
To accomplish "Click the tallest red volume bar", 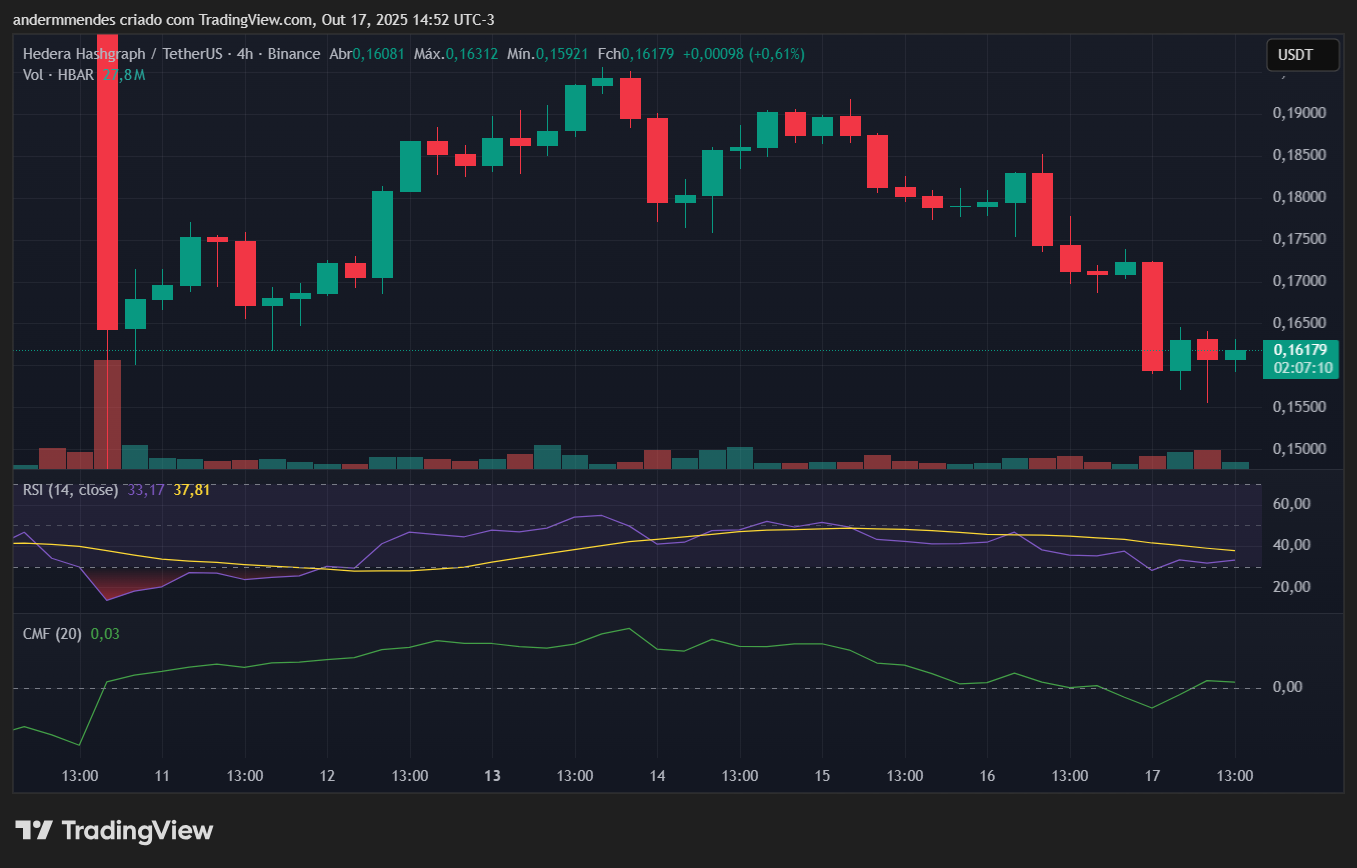I will coord(107,413).
